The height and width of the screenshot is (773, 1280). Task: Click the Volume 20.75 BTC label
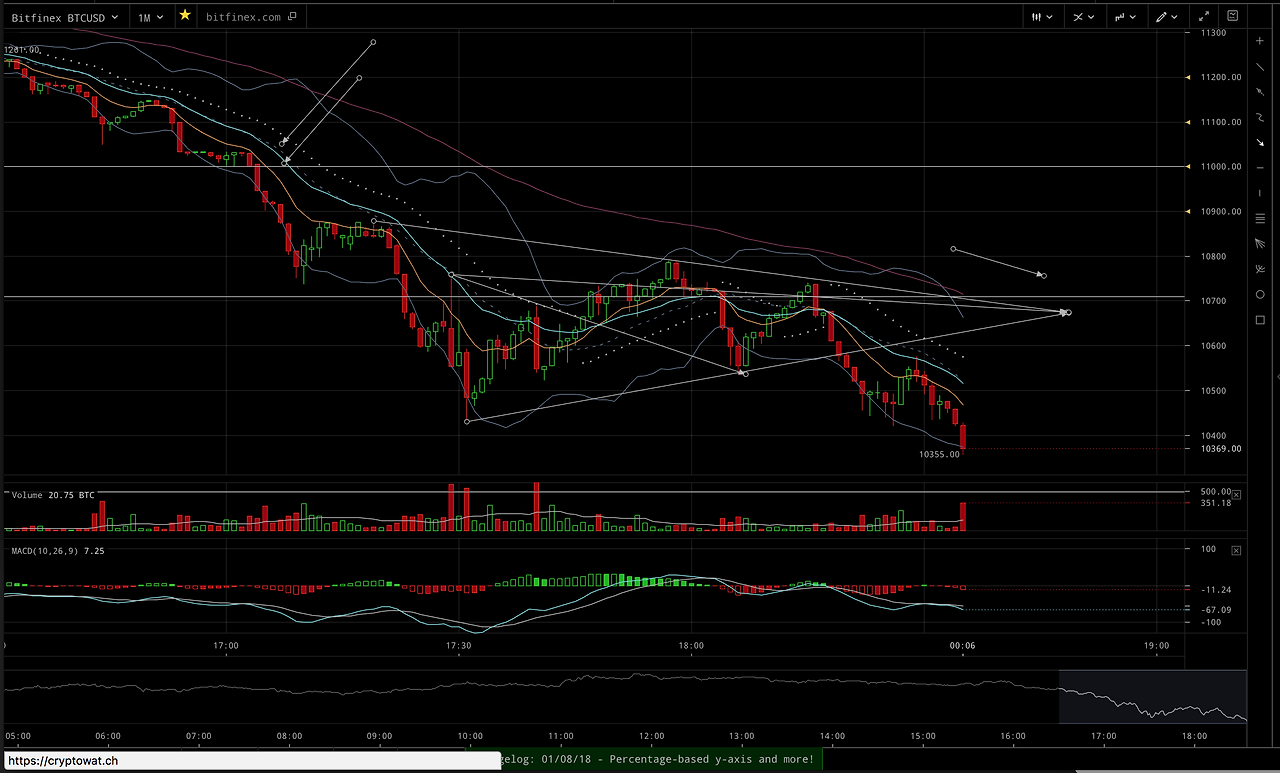click(53, 495)
